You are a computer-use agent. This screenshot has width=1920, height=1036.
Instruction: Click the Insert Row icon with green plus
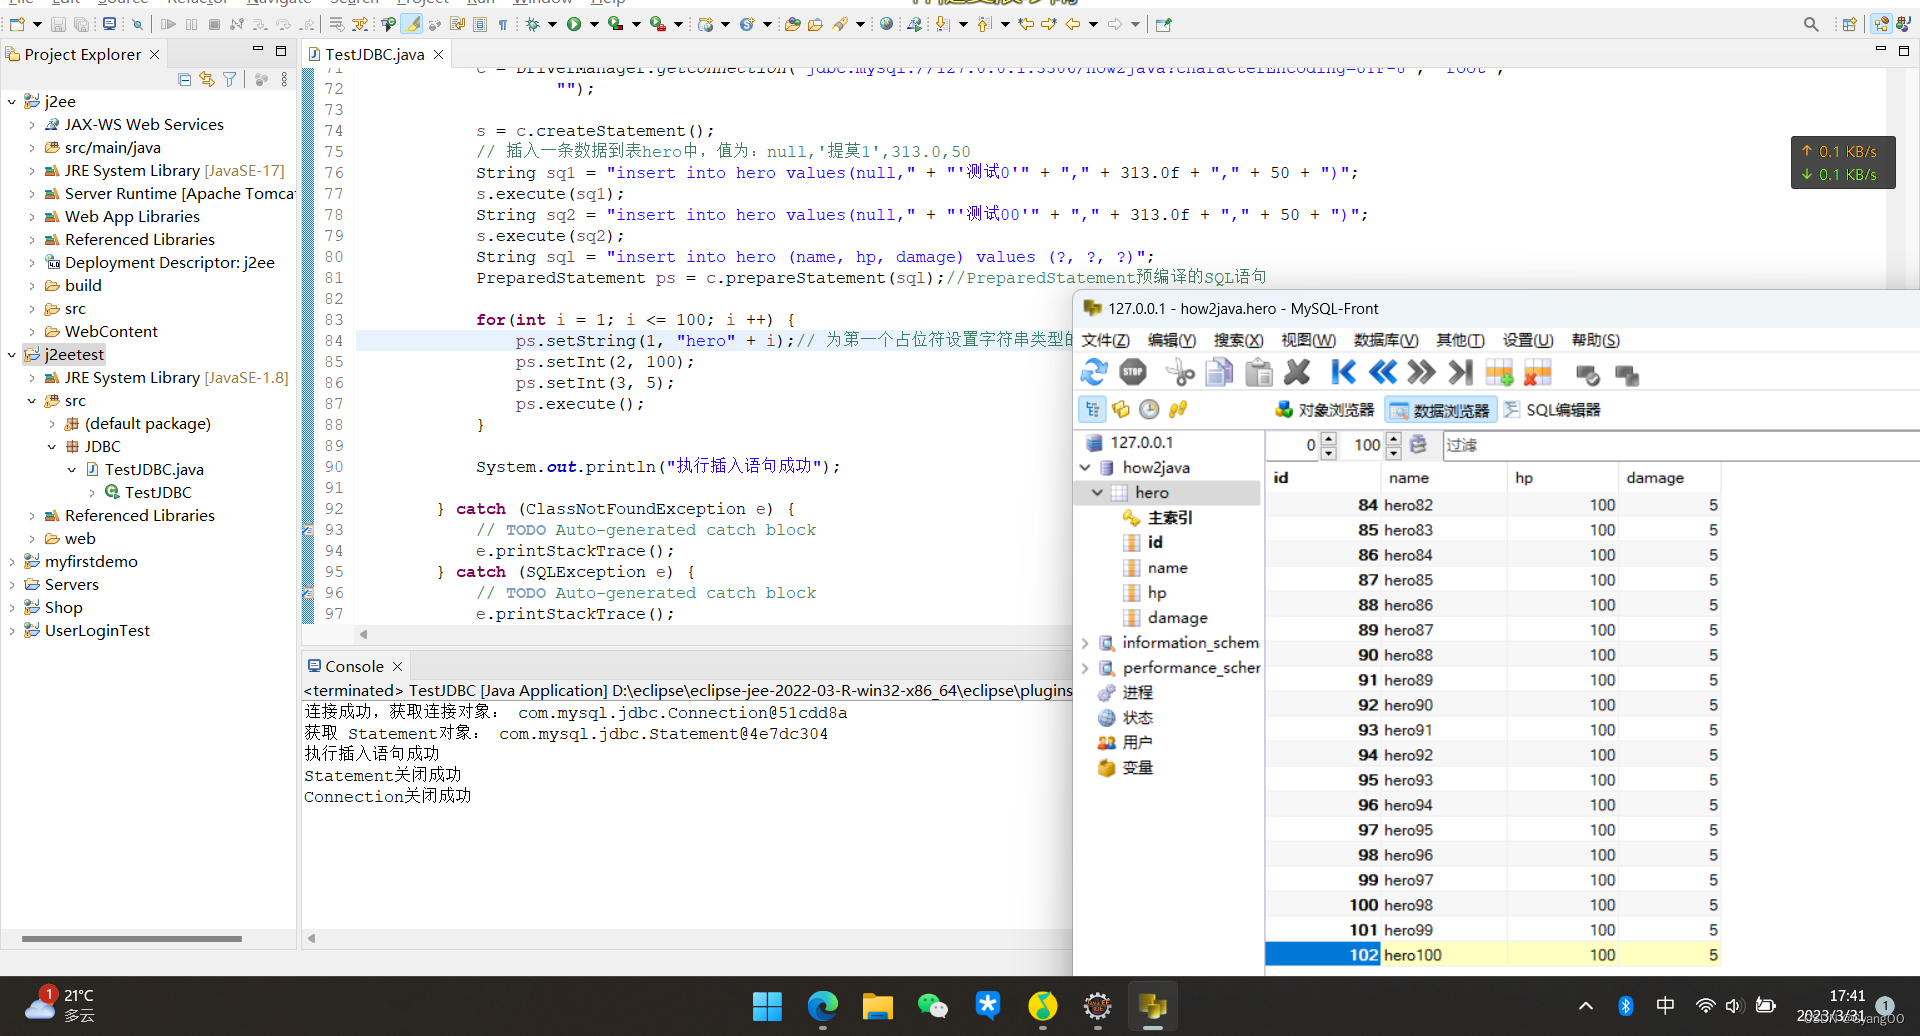point(1499,373)
